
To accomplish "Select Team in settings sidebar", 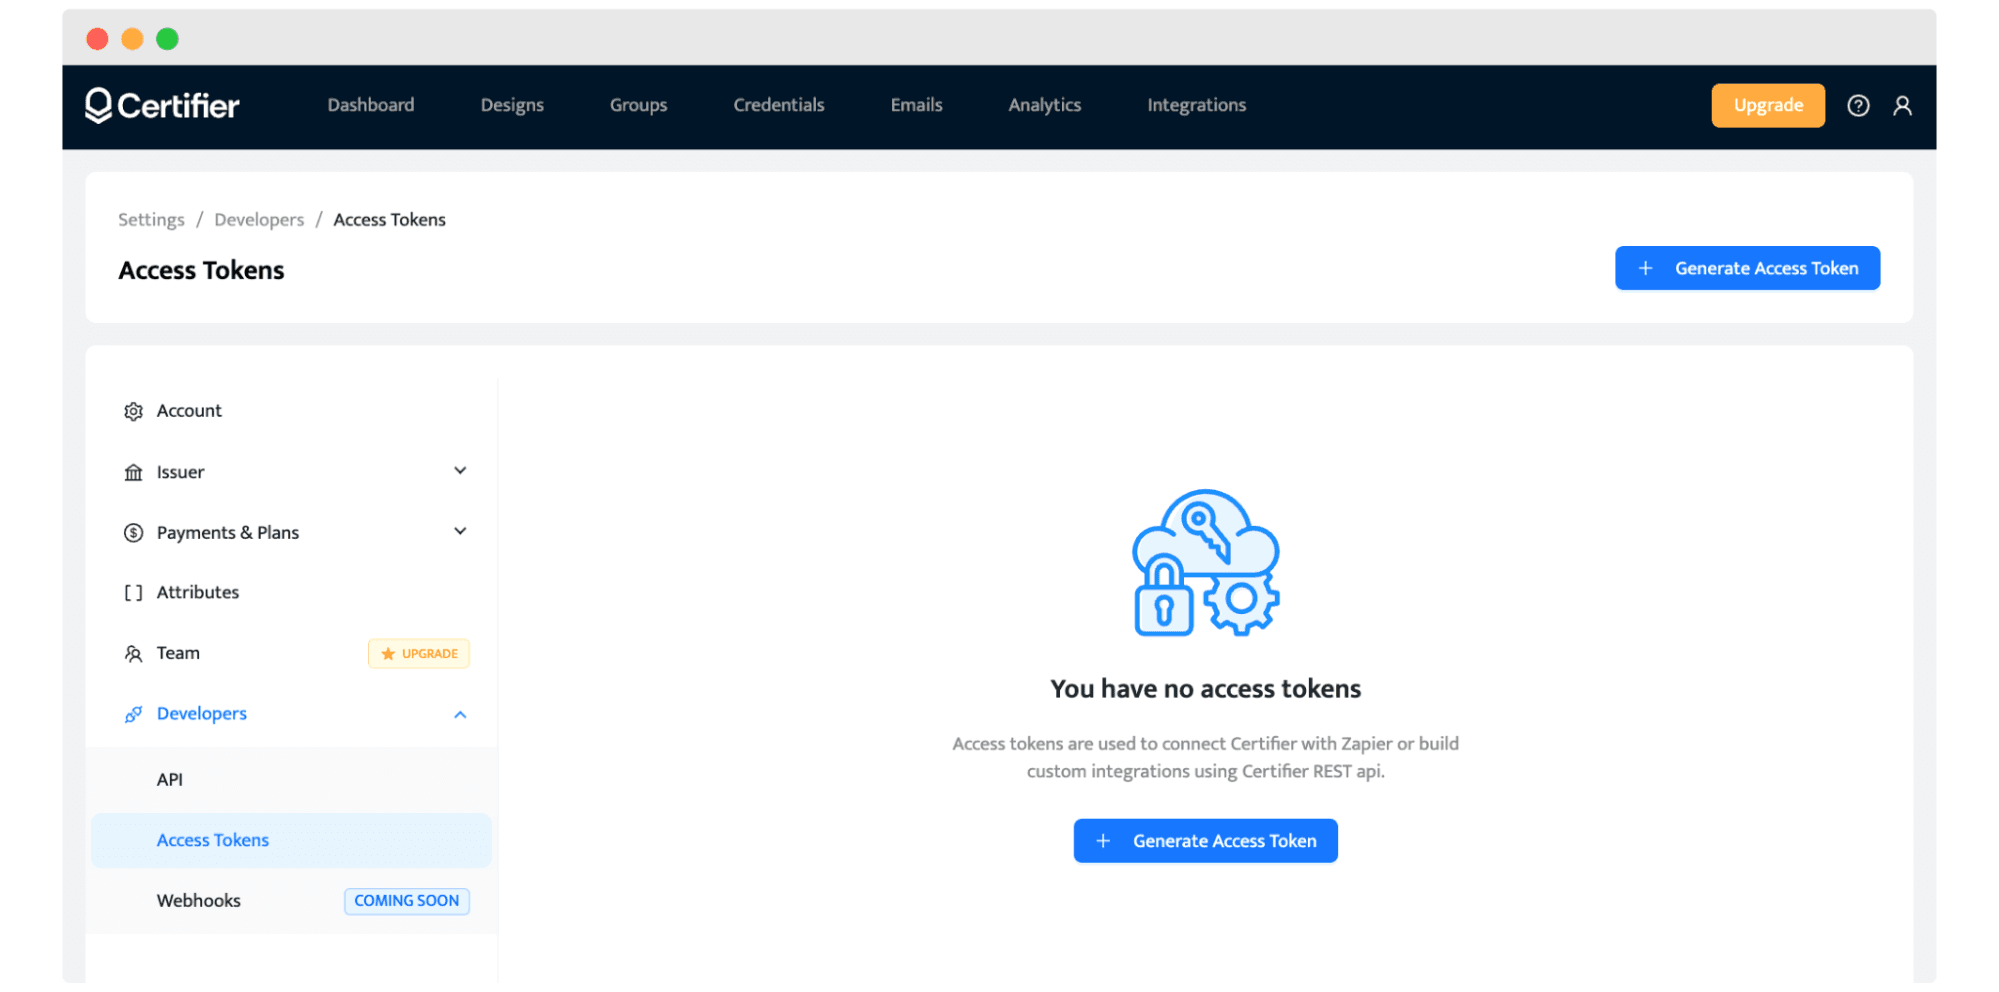I will point(178,654).
